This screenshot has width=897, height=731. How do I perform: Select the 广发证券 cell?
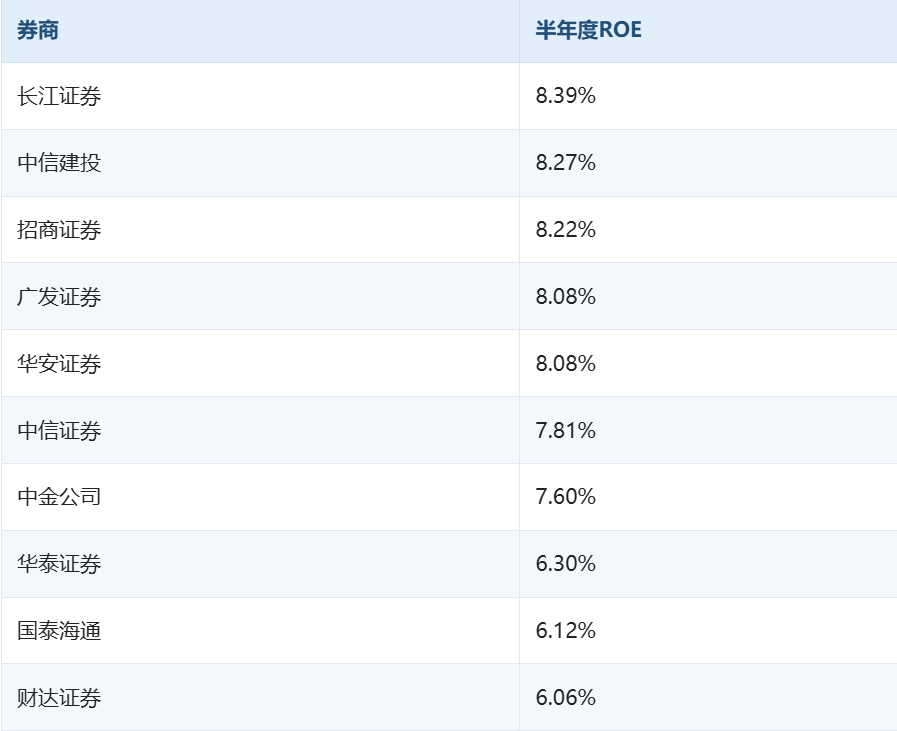(x=260, y=296)
